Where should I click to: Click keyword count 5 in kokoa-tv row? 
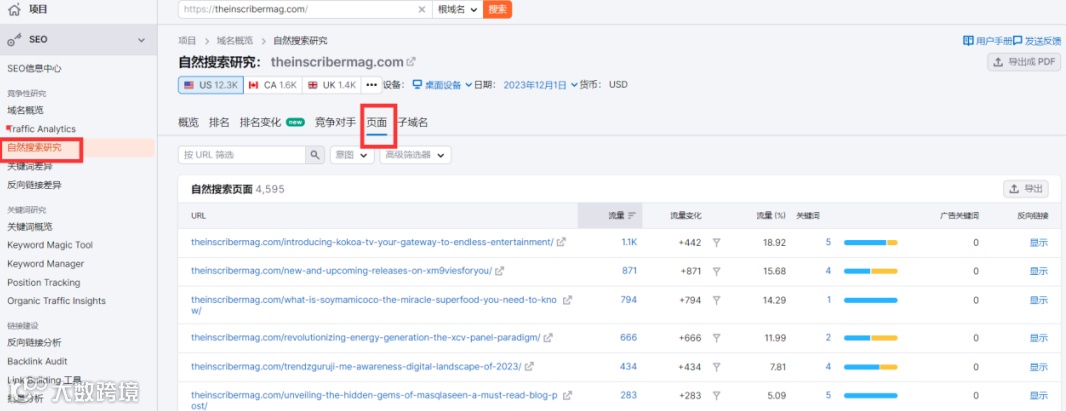pyautogui.click(x=828, y=242)
